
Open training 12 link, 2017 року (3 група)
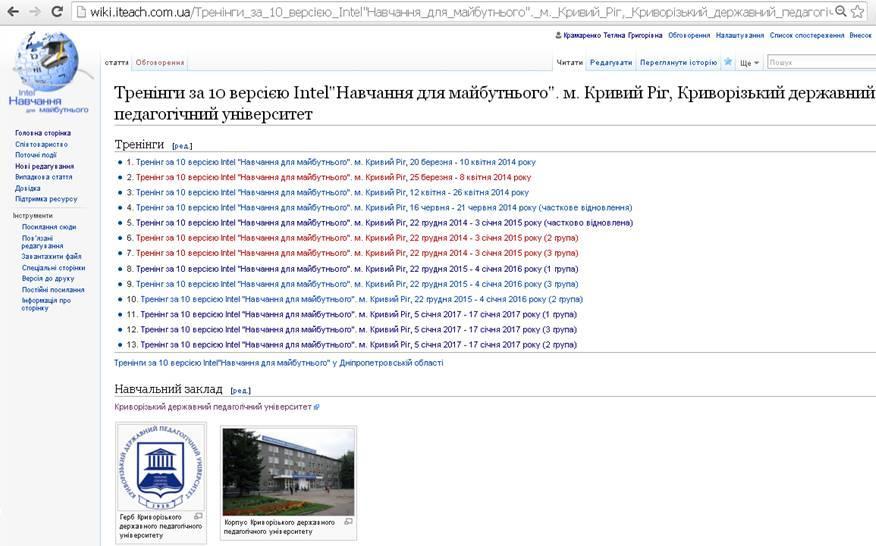coord(359,329)
